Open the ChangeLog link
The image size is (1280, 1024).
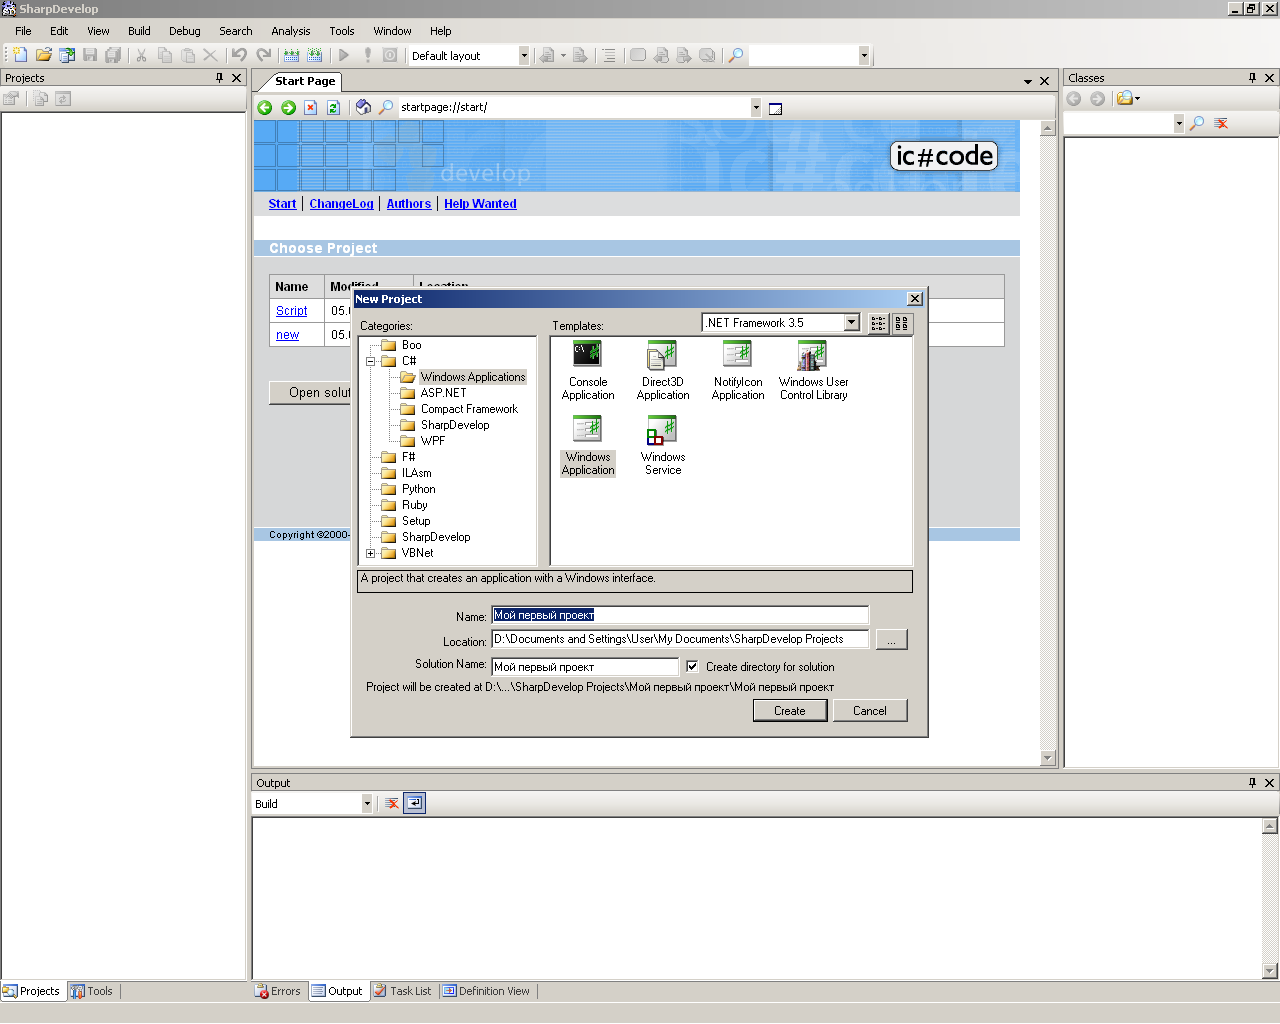tap(341, 204)
